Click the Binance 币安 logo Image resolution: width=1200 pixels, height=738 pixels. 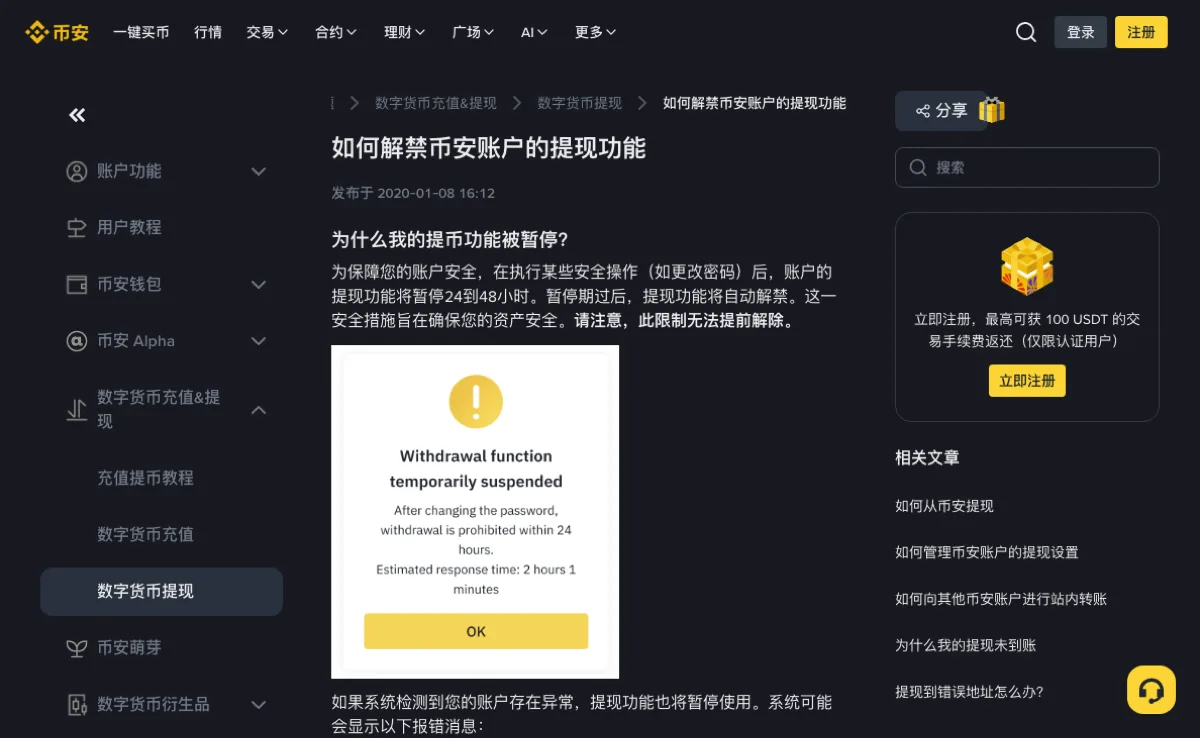coord(57,32)
